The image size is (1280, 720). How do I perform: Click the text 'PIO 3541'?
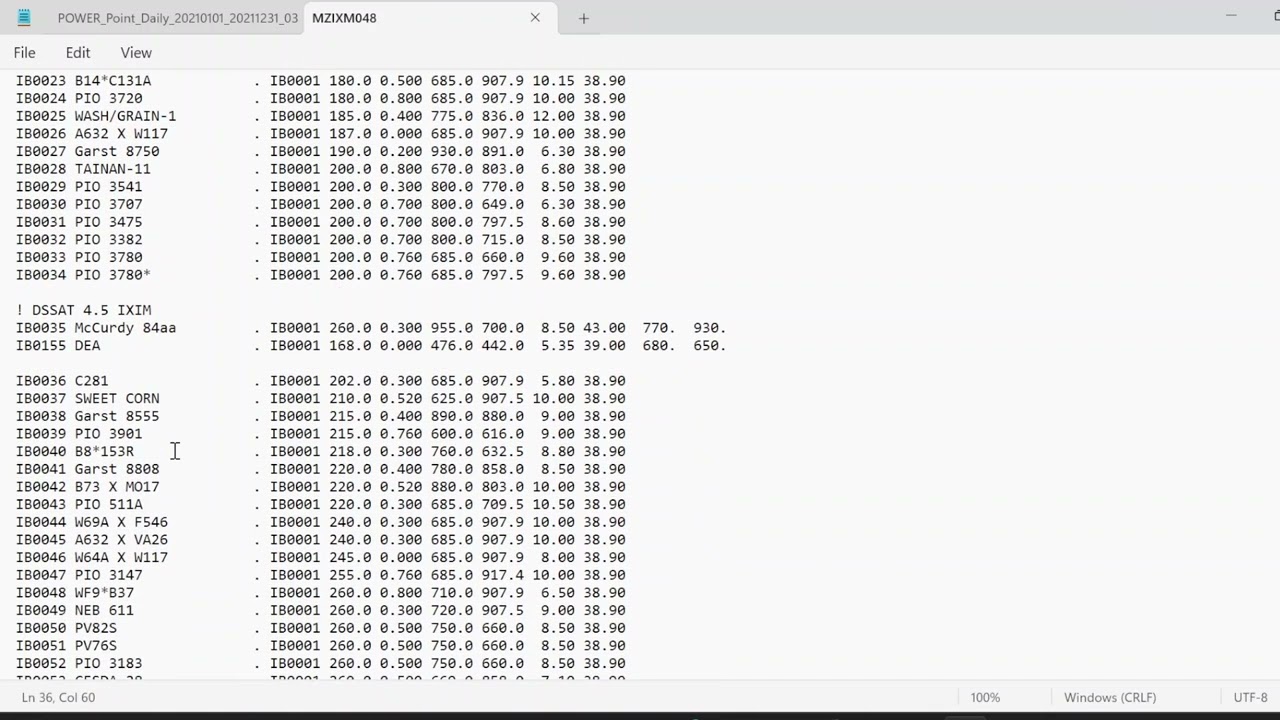109,187
